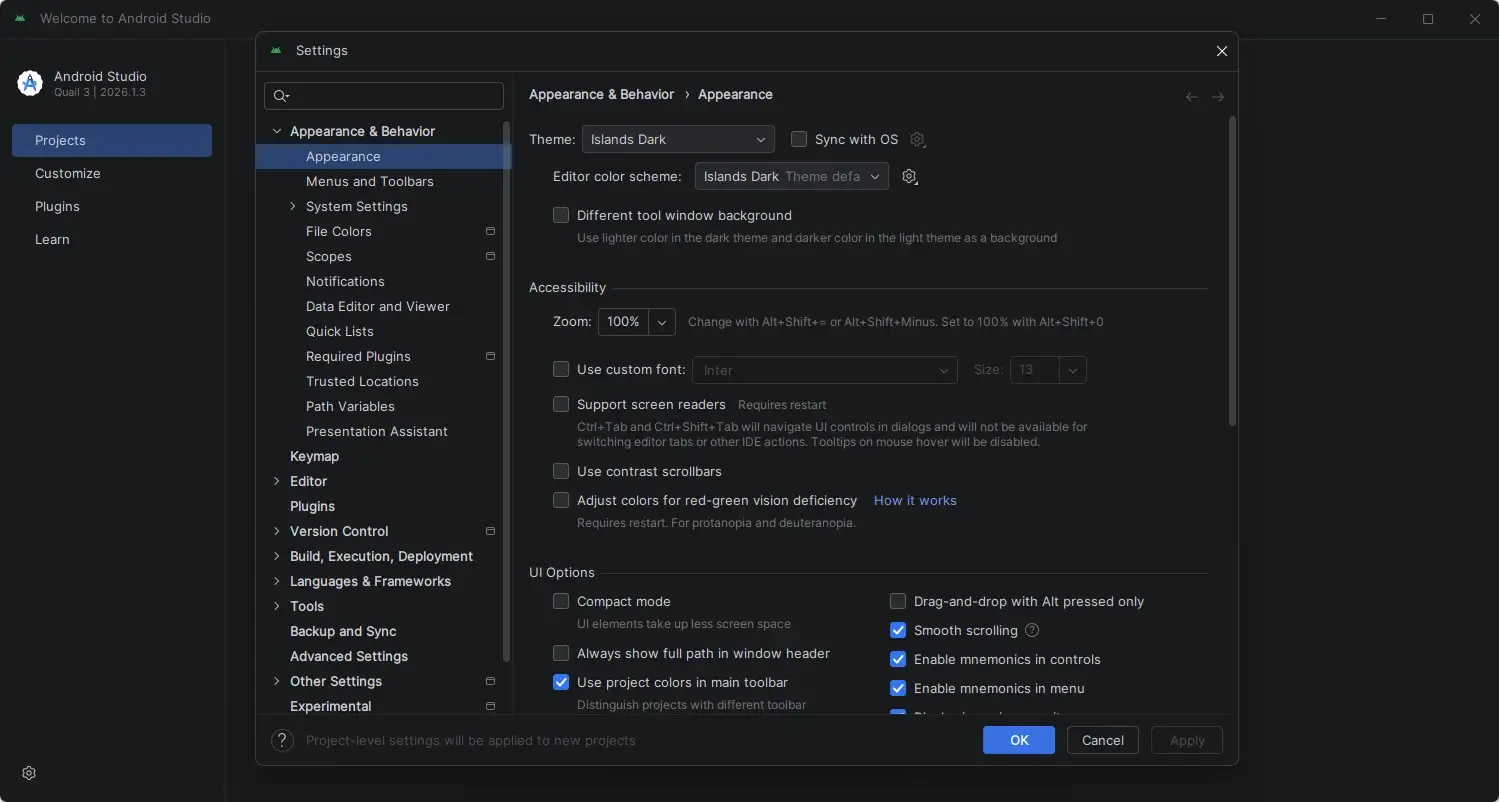The height and width of the screenshot is (802, 1499).
Task: Collapse the Appearance & Behavior section
Action: click(277, 131)
